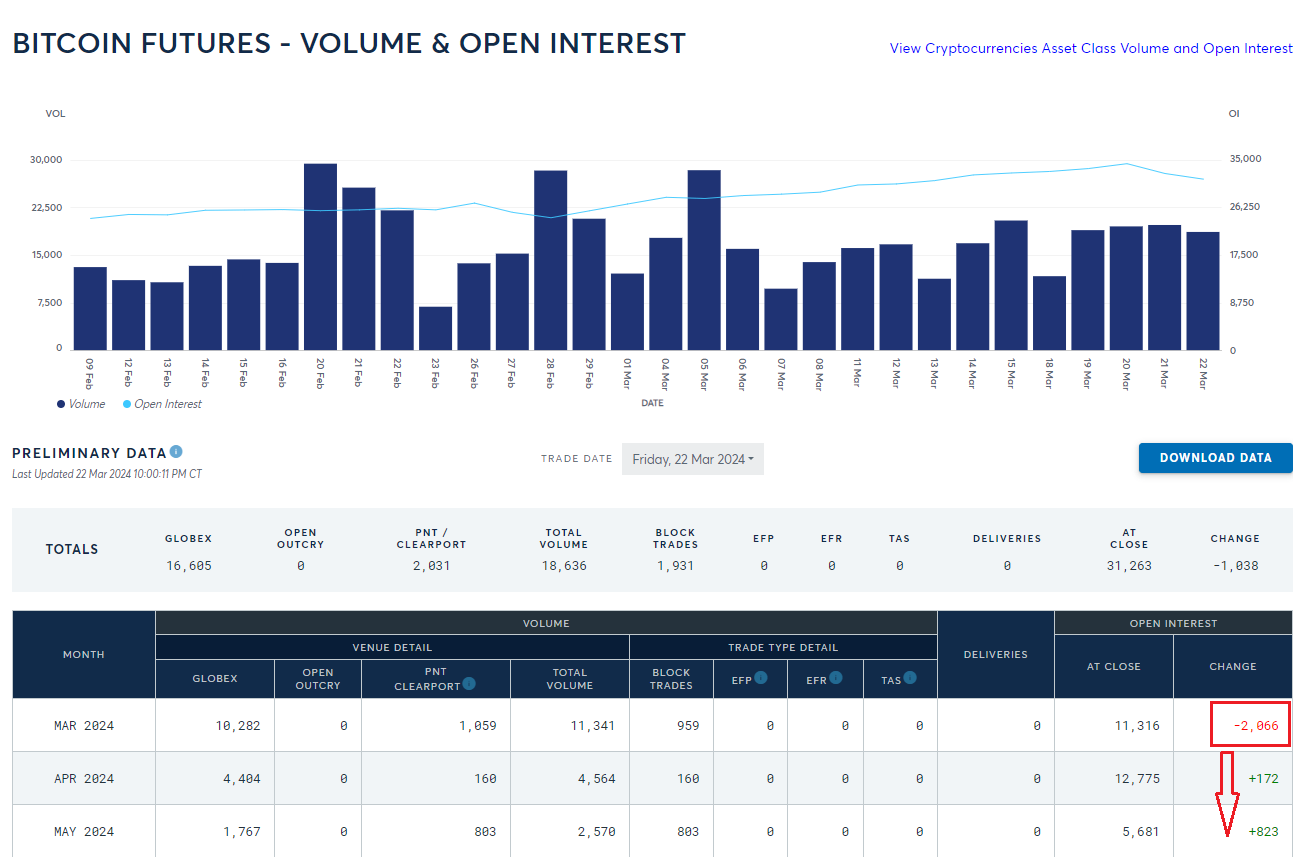Select the MAR 2024 month row label

(84, 725)
